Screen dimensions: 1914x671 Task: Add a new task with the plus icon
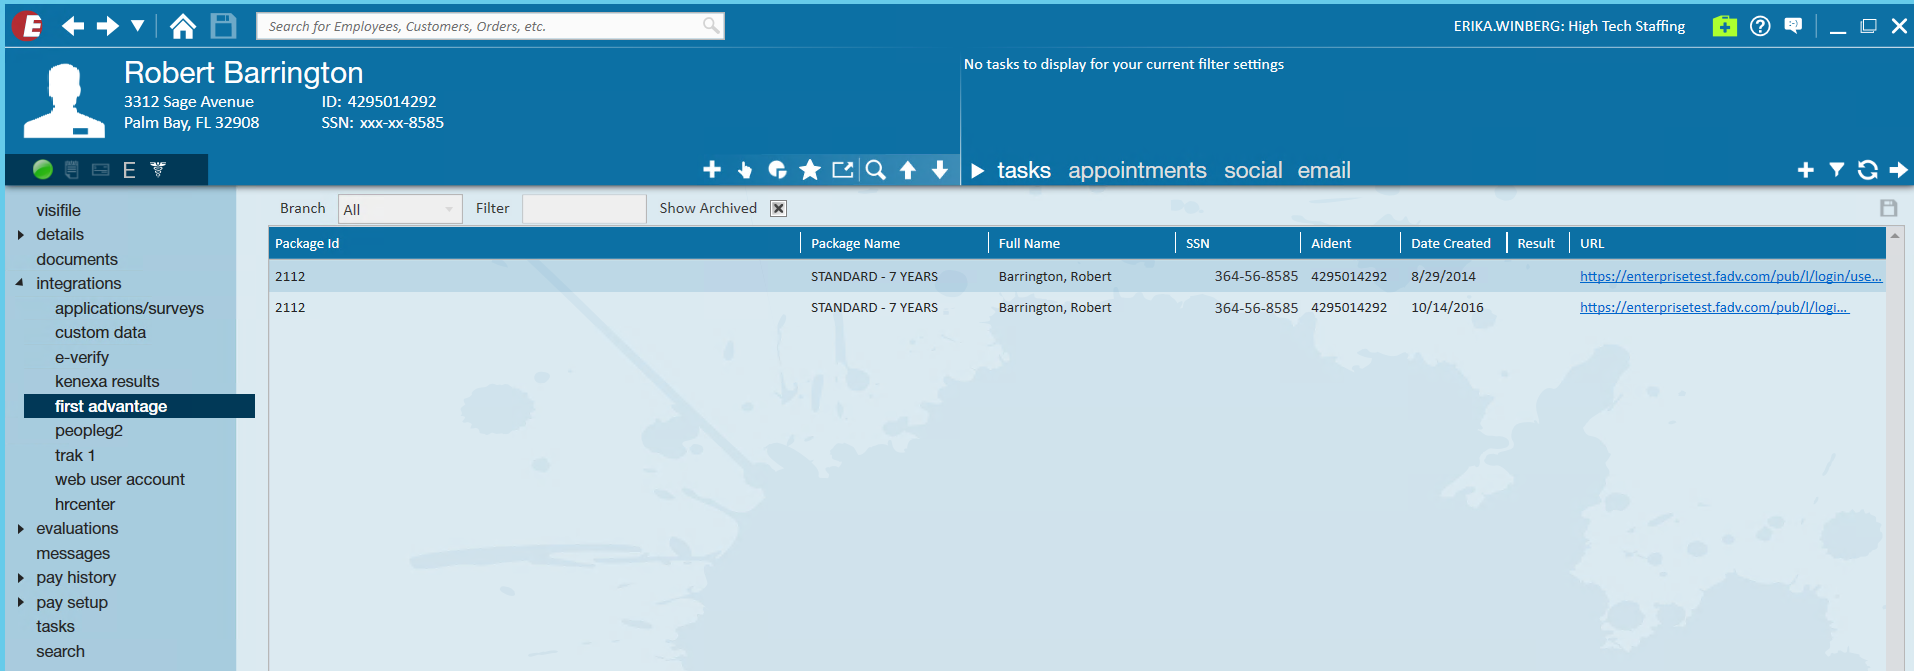coord(1806,170)
